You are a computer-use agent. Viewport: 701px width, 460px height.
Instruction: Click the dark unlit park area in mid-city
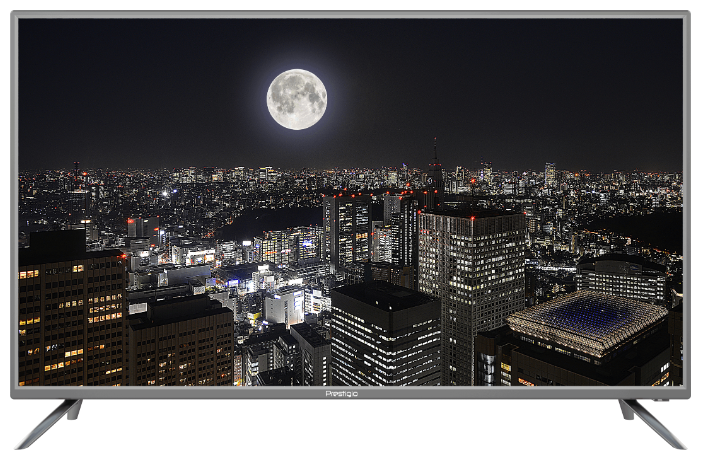pyautogui.click(x=270, y=218)
